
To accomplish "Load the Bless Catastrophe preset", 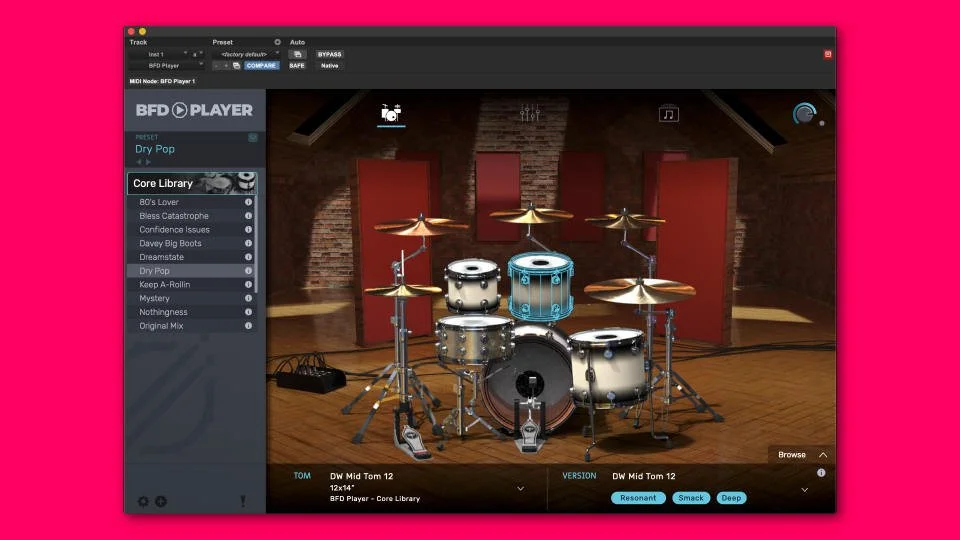I will (190, 216).
